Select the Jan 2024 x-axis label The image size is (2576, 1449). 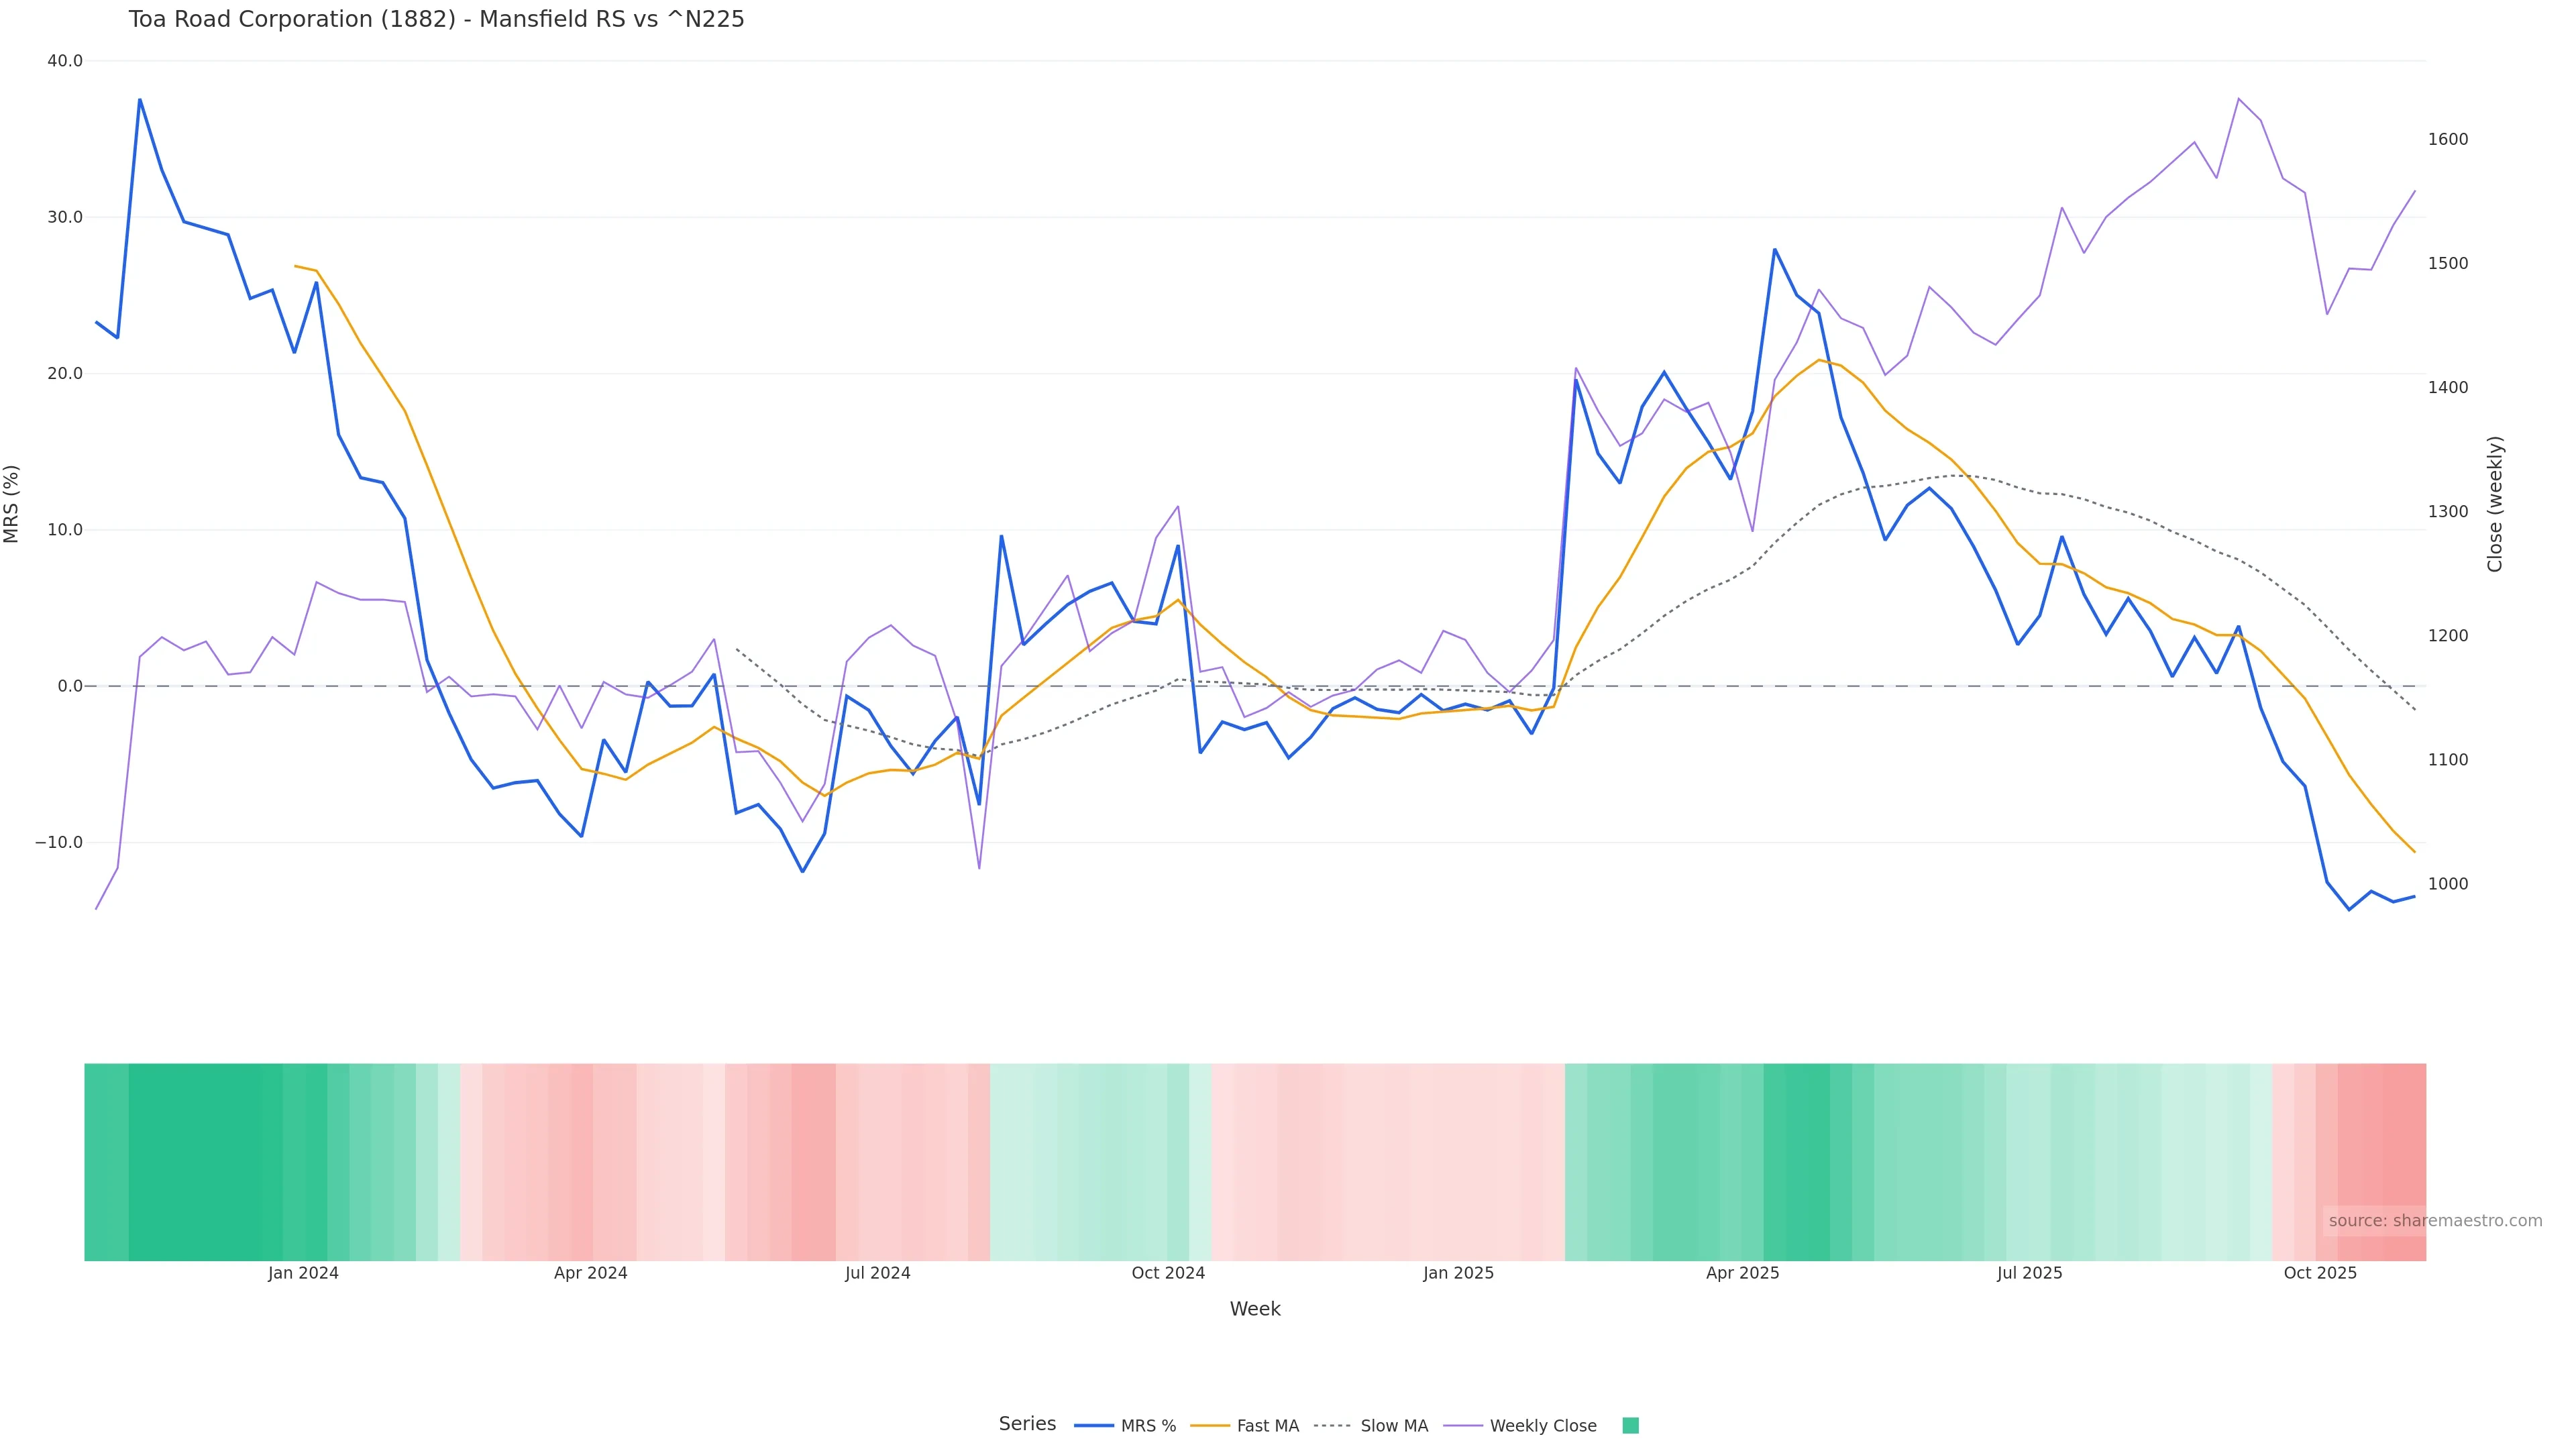(303, 1273)
